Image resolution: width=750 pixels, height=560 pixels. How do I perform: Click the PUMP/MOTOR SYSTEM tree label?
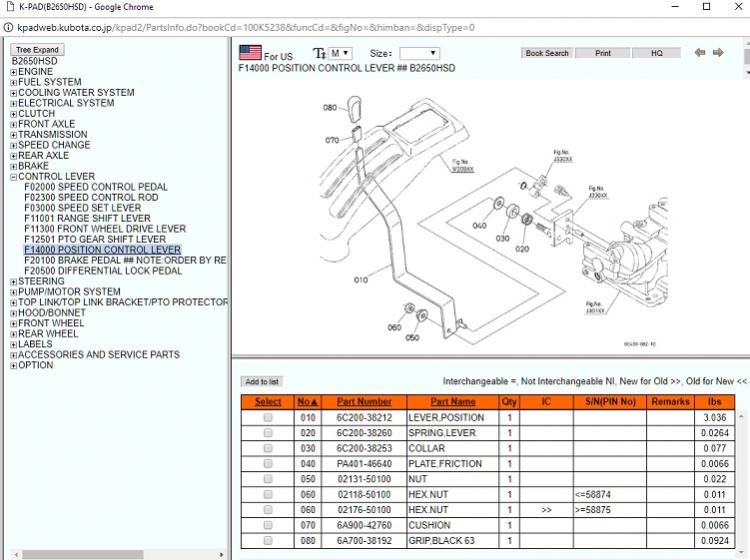coord(69,292)
